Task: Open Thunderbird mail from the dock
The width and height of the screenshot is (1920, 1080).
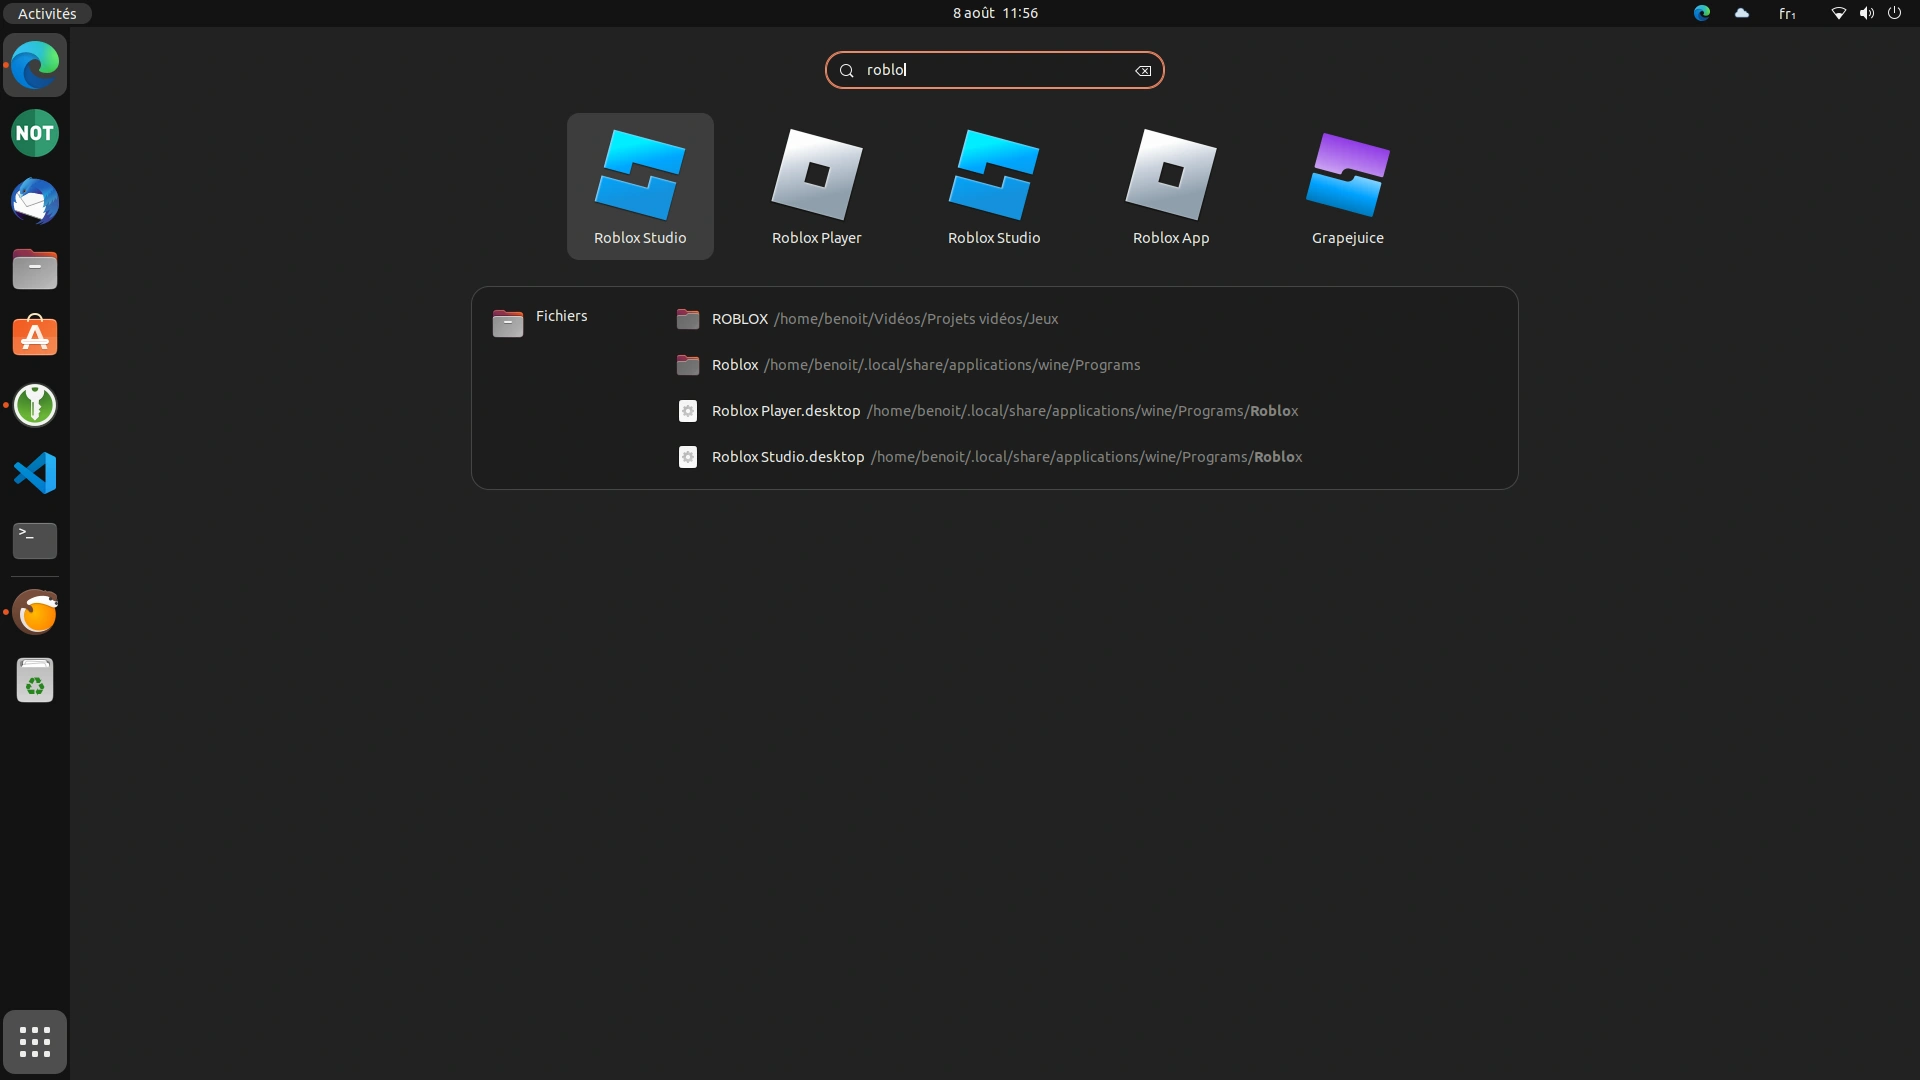Action: pyautogui.click(x=35, y=202)
